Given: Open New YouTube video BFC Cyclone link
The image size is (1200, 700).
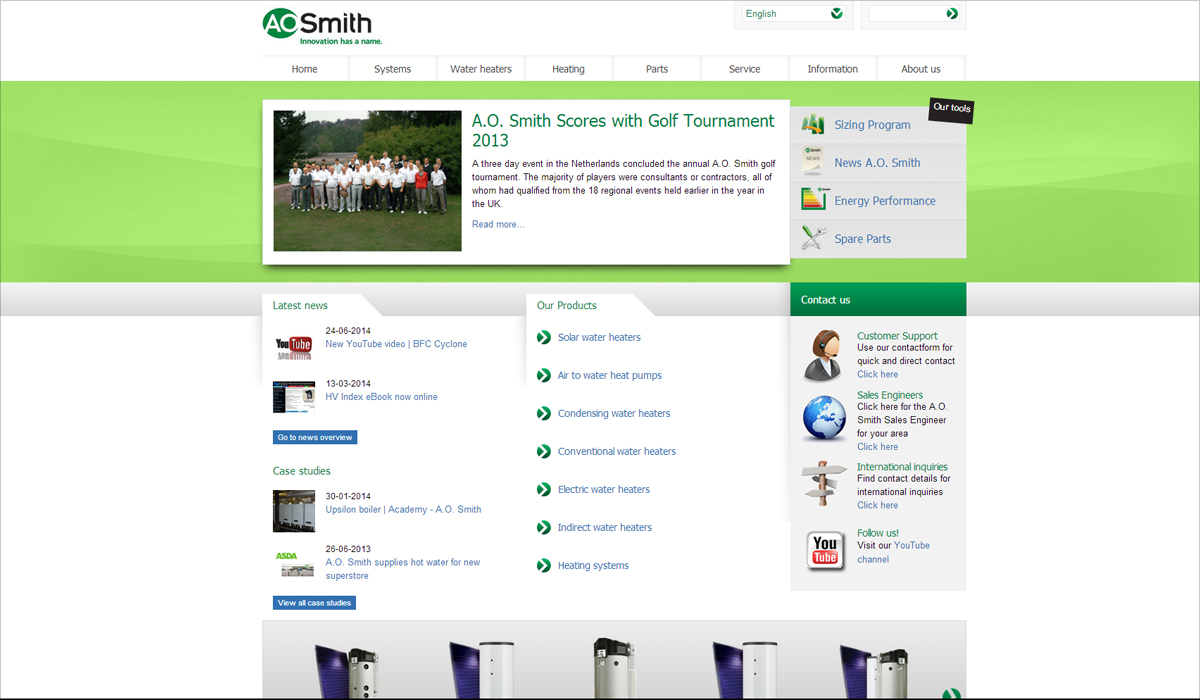Looking at the screenshot, I should [x=396, y=344].
